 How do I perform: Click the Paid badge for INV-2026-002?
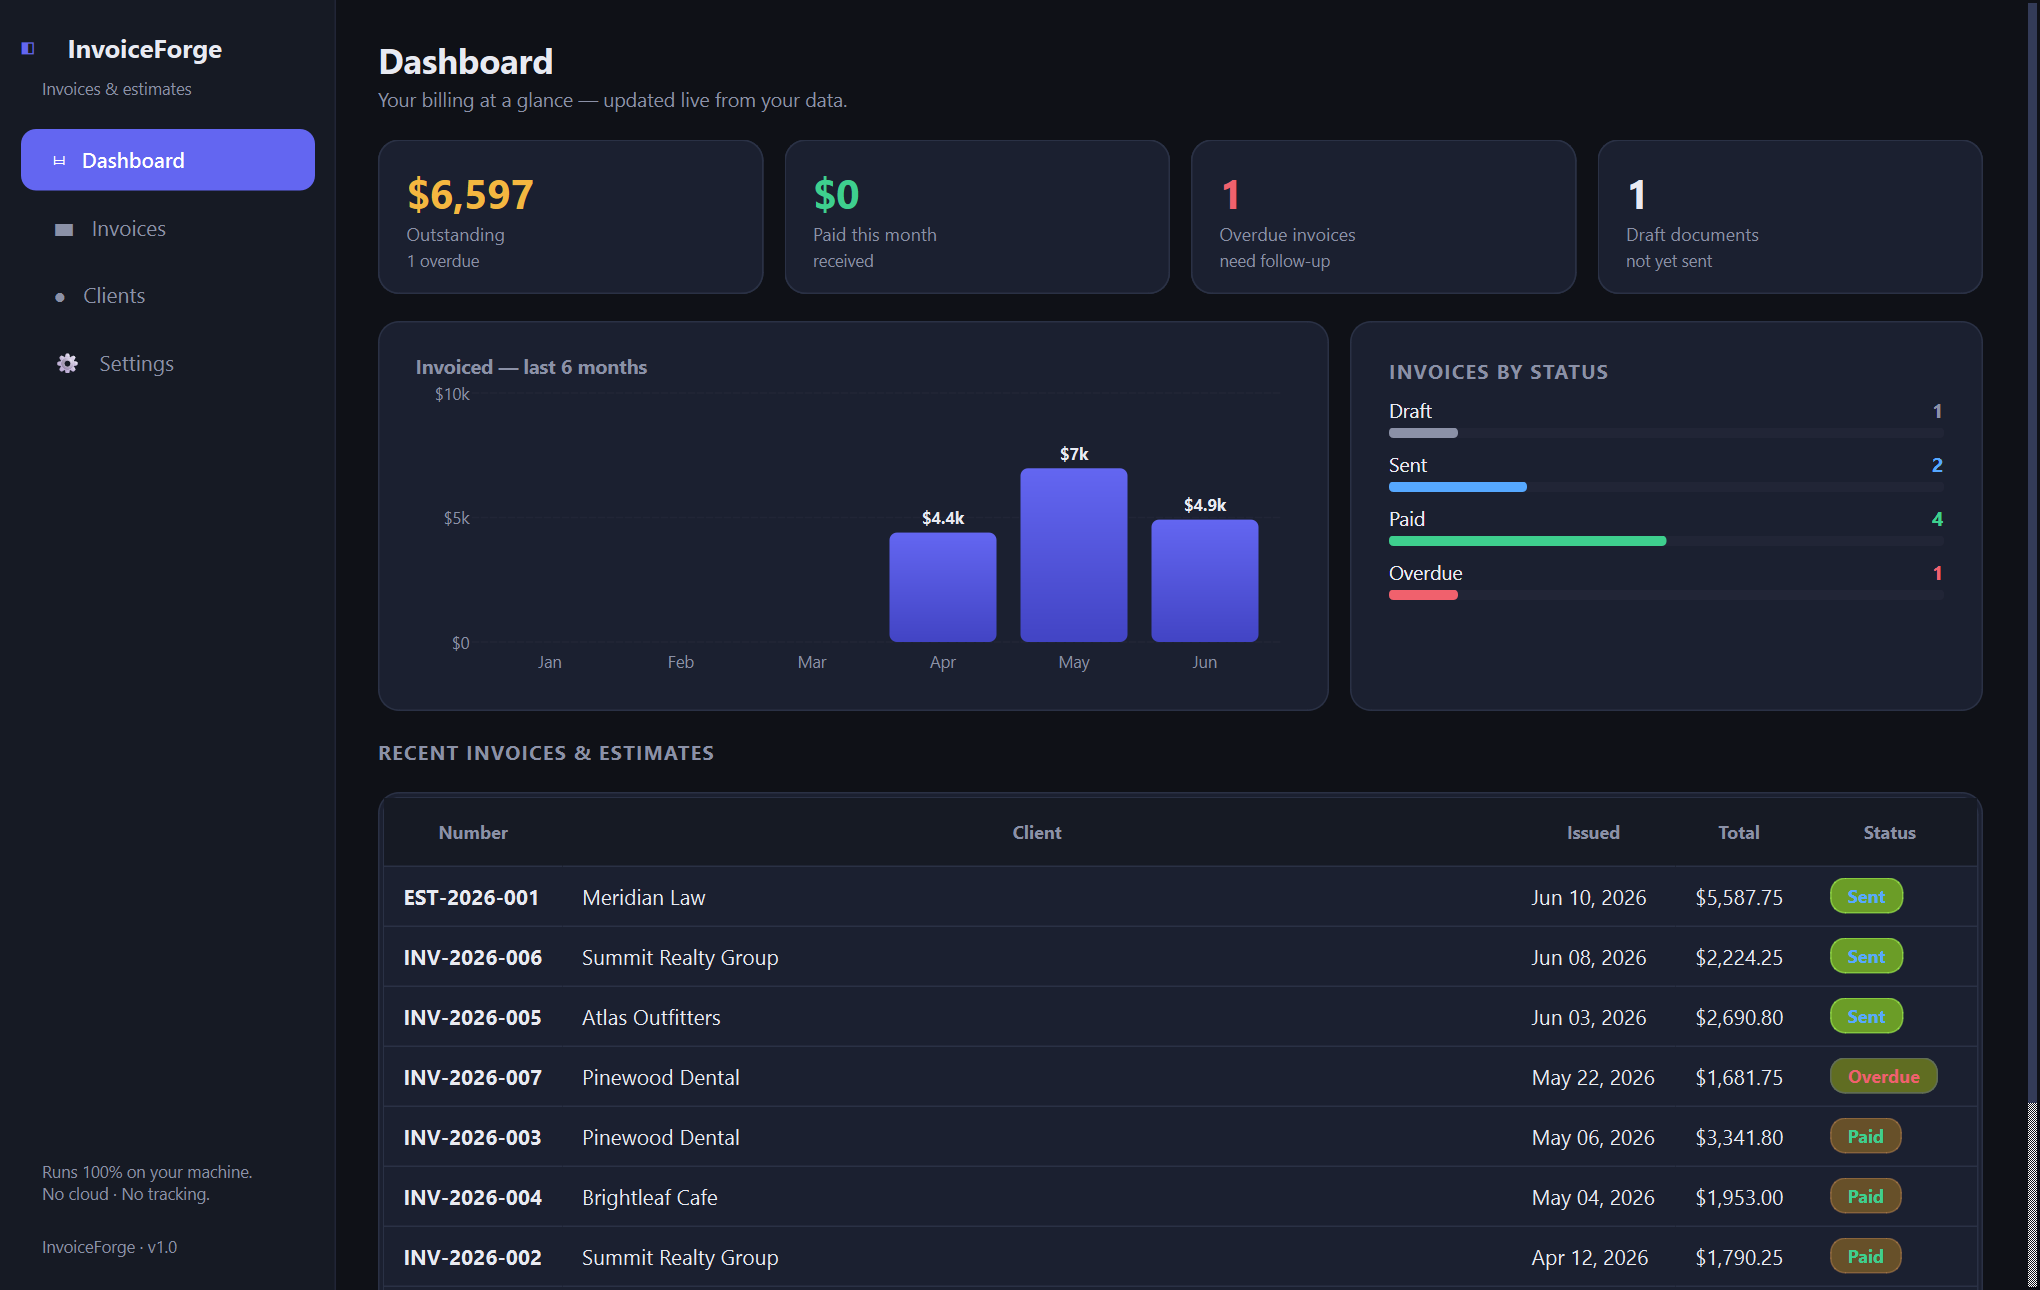point(1865,1256)
